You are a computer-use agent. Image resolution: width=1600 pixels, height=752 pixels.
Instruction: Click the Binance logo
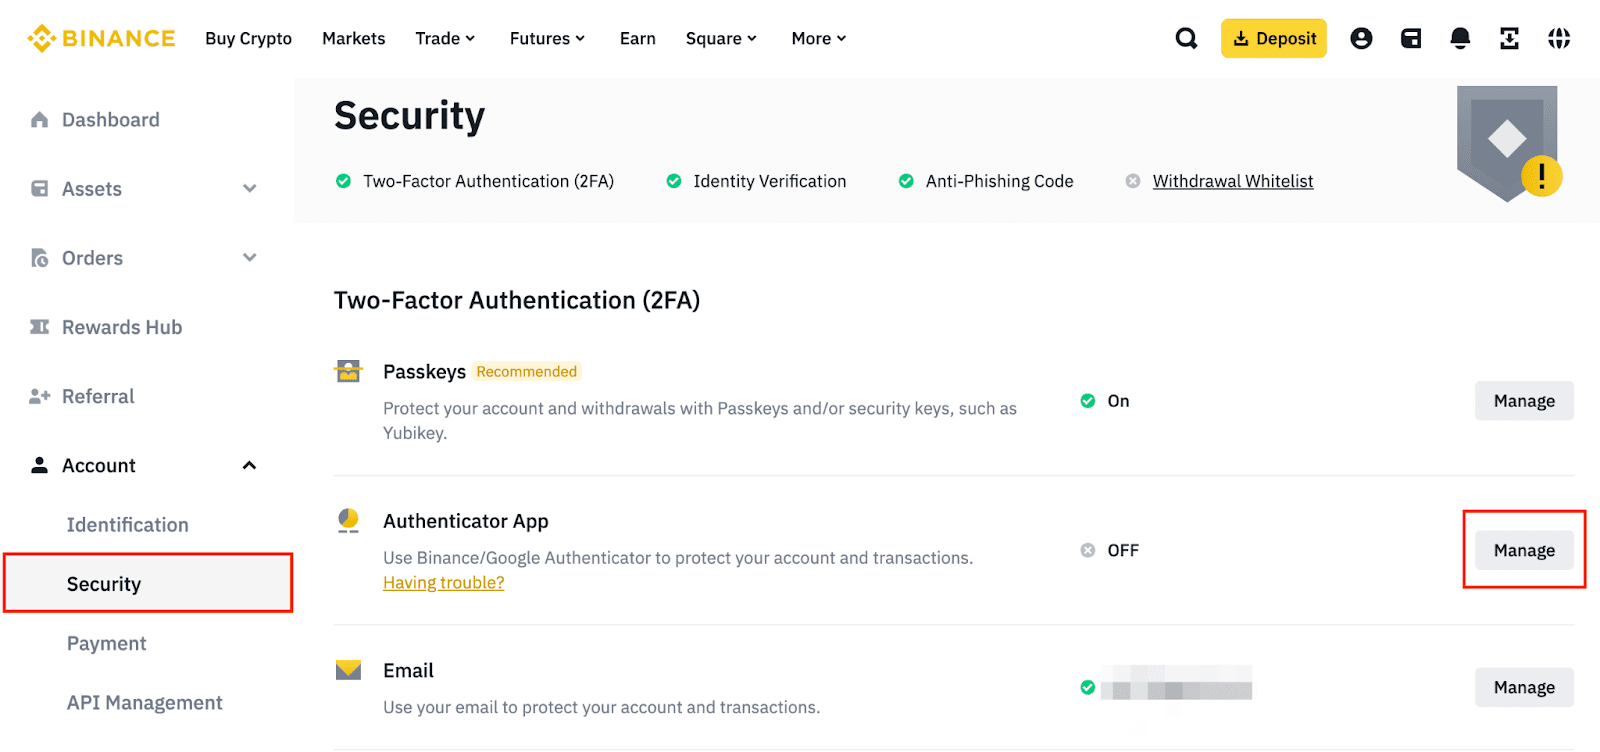(x=101, y=38)
